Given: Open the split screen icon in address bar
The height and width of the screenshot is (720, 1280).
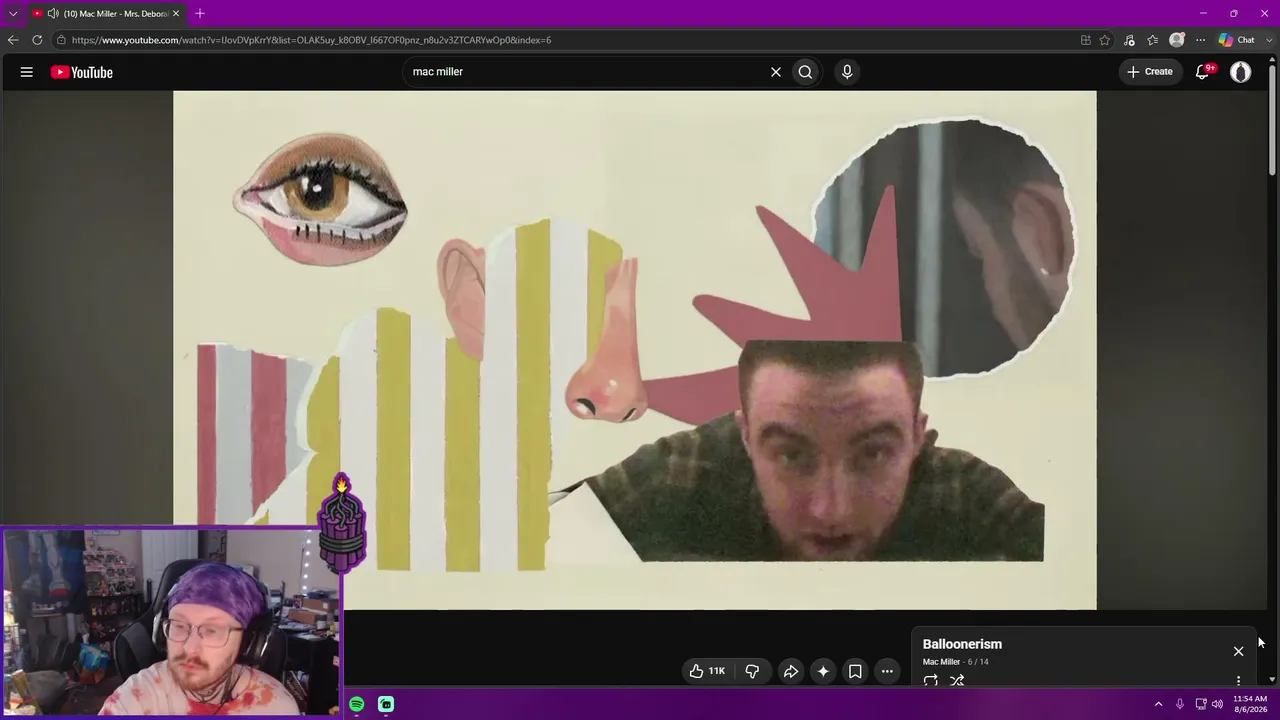Looking at the screenshot, I should pyautogui.click(x=1086, y=40).
